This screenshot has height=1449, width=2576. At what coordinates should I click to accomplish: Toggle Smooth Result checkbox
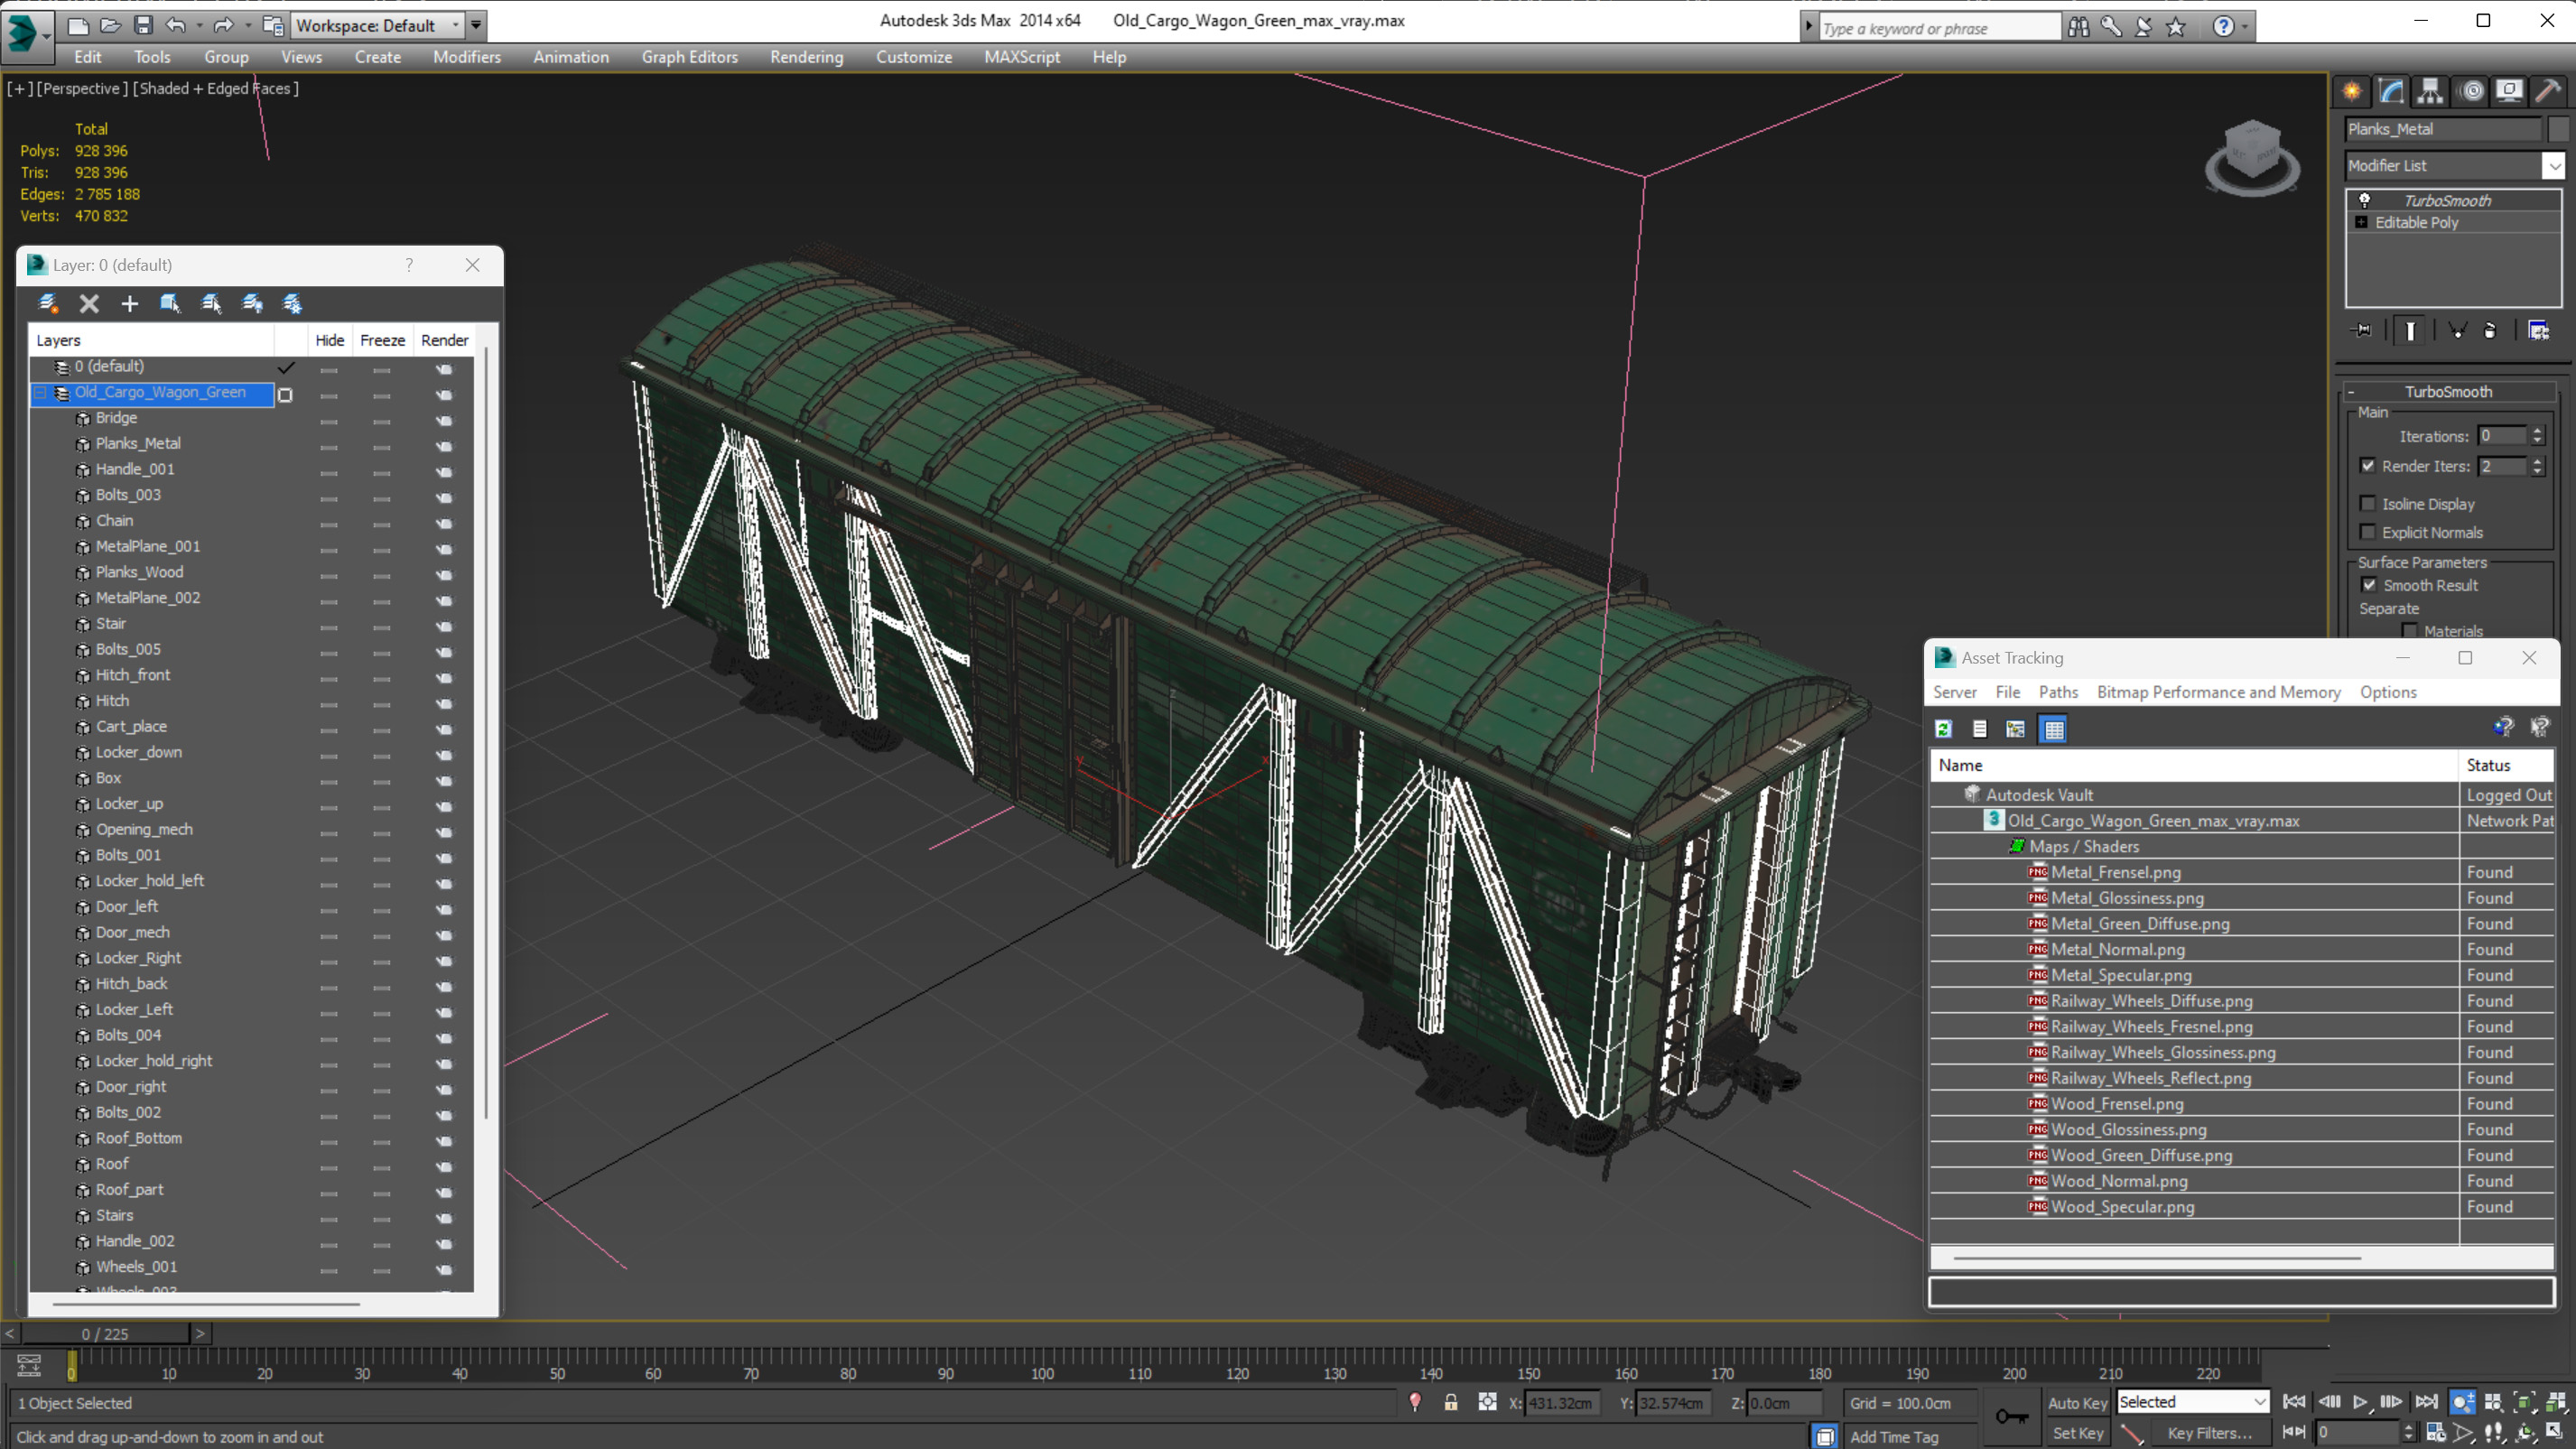point(2368,584)
